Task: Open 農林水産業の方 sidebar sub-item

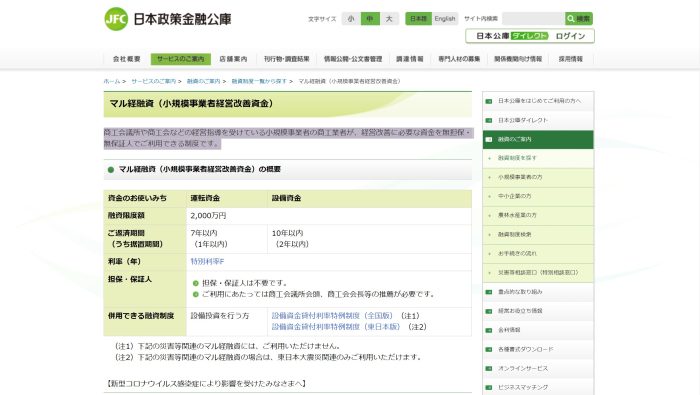Action: pos(538,216)
